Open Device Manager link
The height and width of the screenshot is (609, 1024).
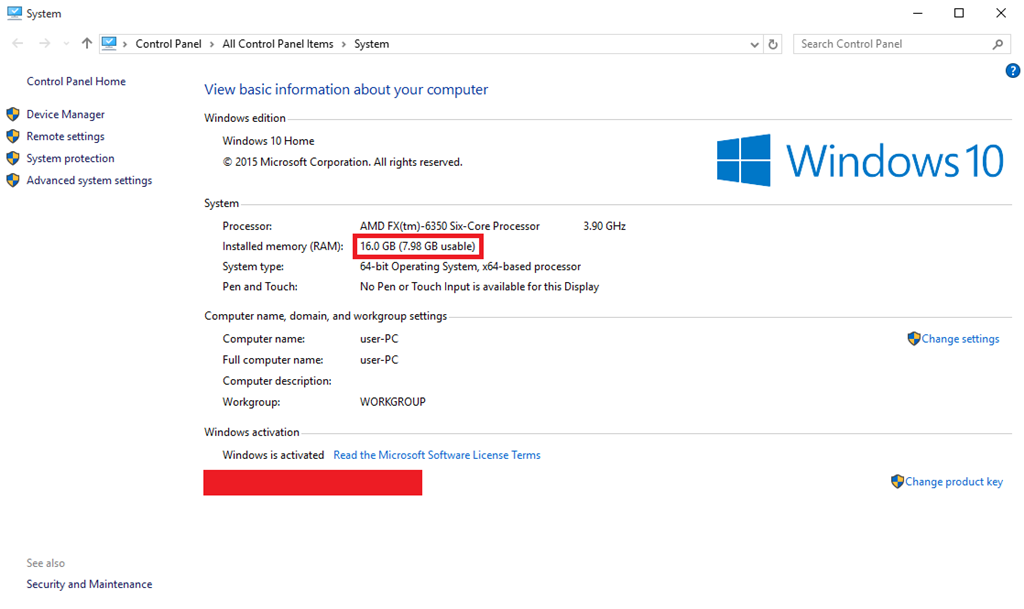click(x=65, y=114)
